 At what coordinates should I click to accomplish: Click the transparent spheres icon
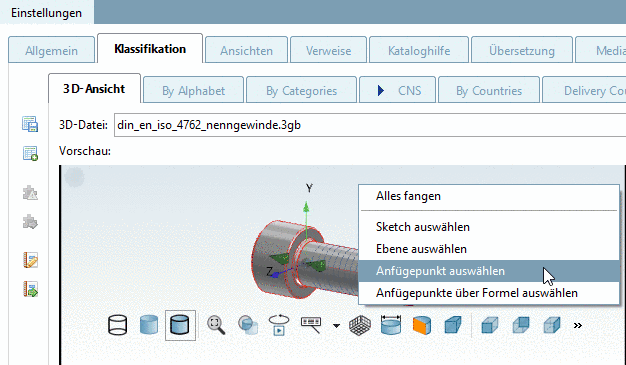pos(248,325)
